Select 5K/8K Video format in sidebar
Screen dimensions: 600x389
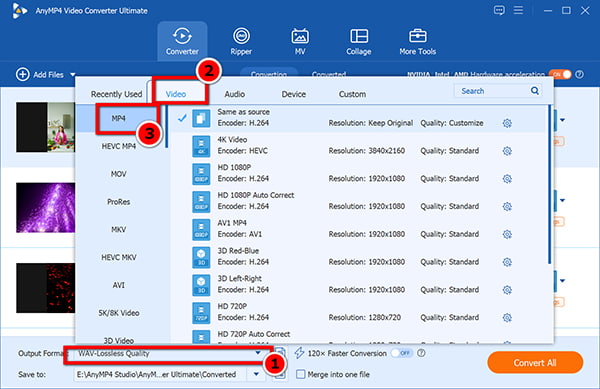click(119, 313)
